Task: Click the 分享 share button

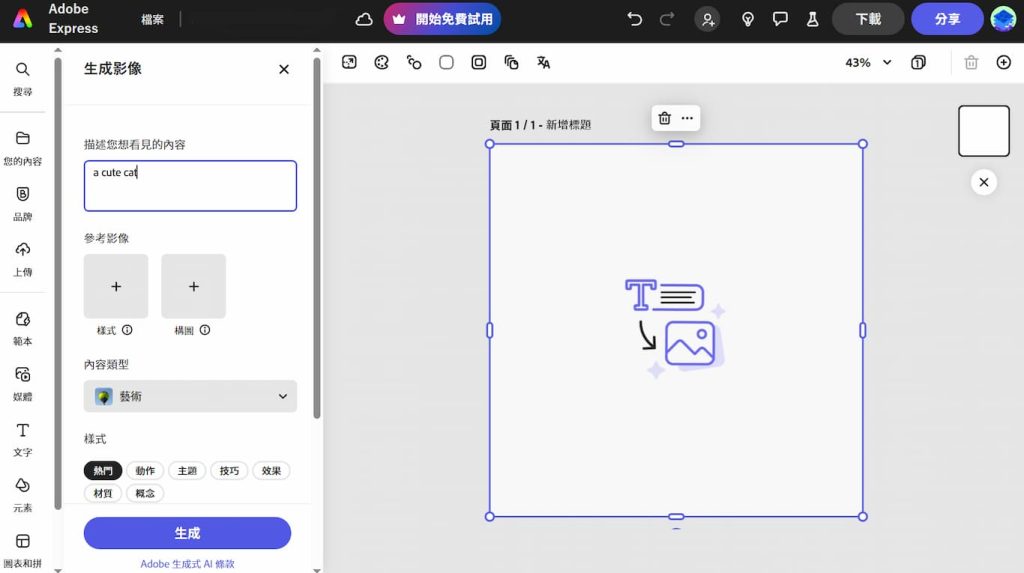Action: tap(947, 19)
